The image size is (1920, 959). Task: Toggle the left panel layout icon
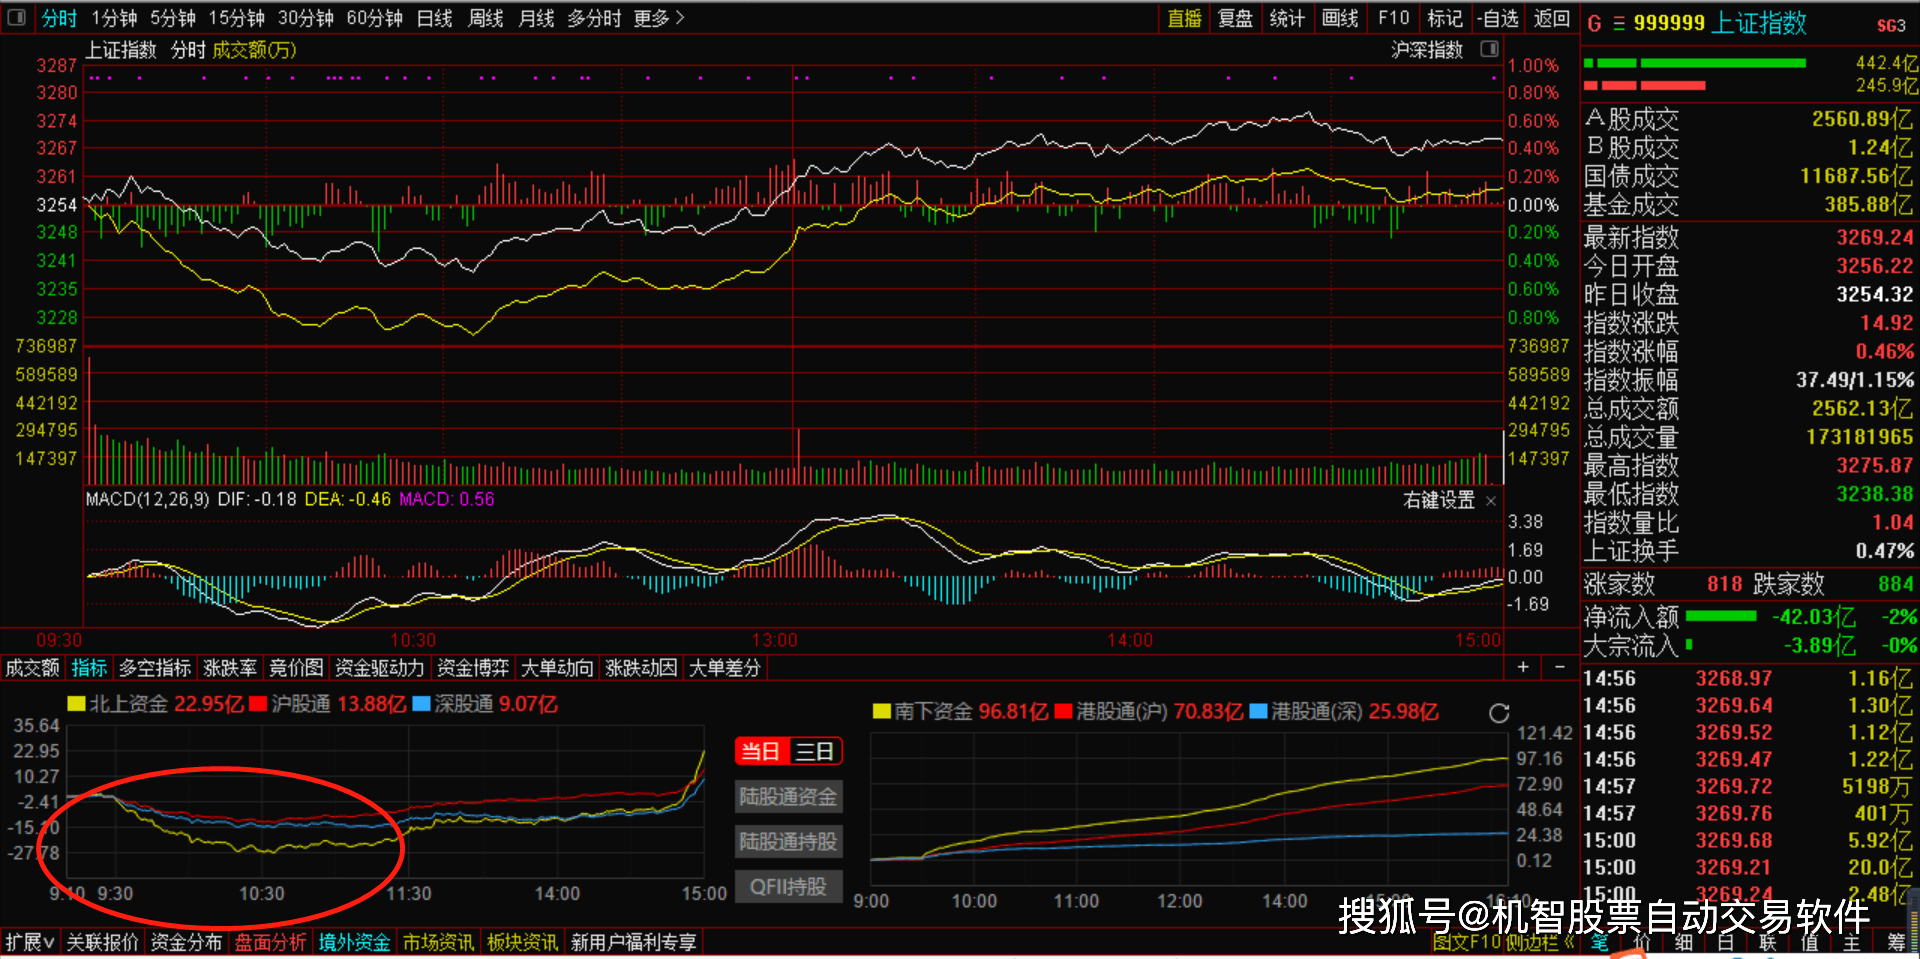pyautogui.click(x=17, y=18)
